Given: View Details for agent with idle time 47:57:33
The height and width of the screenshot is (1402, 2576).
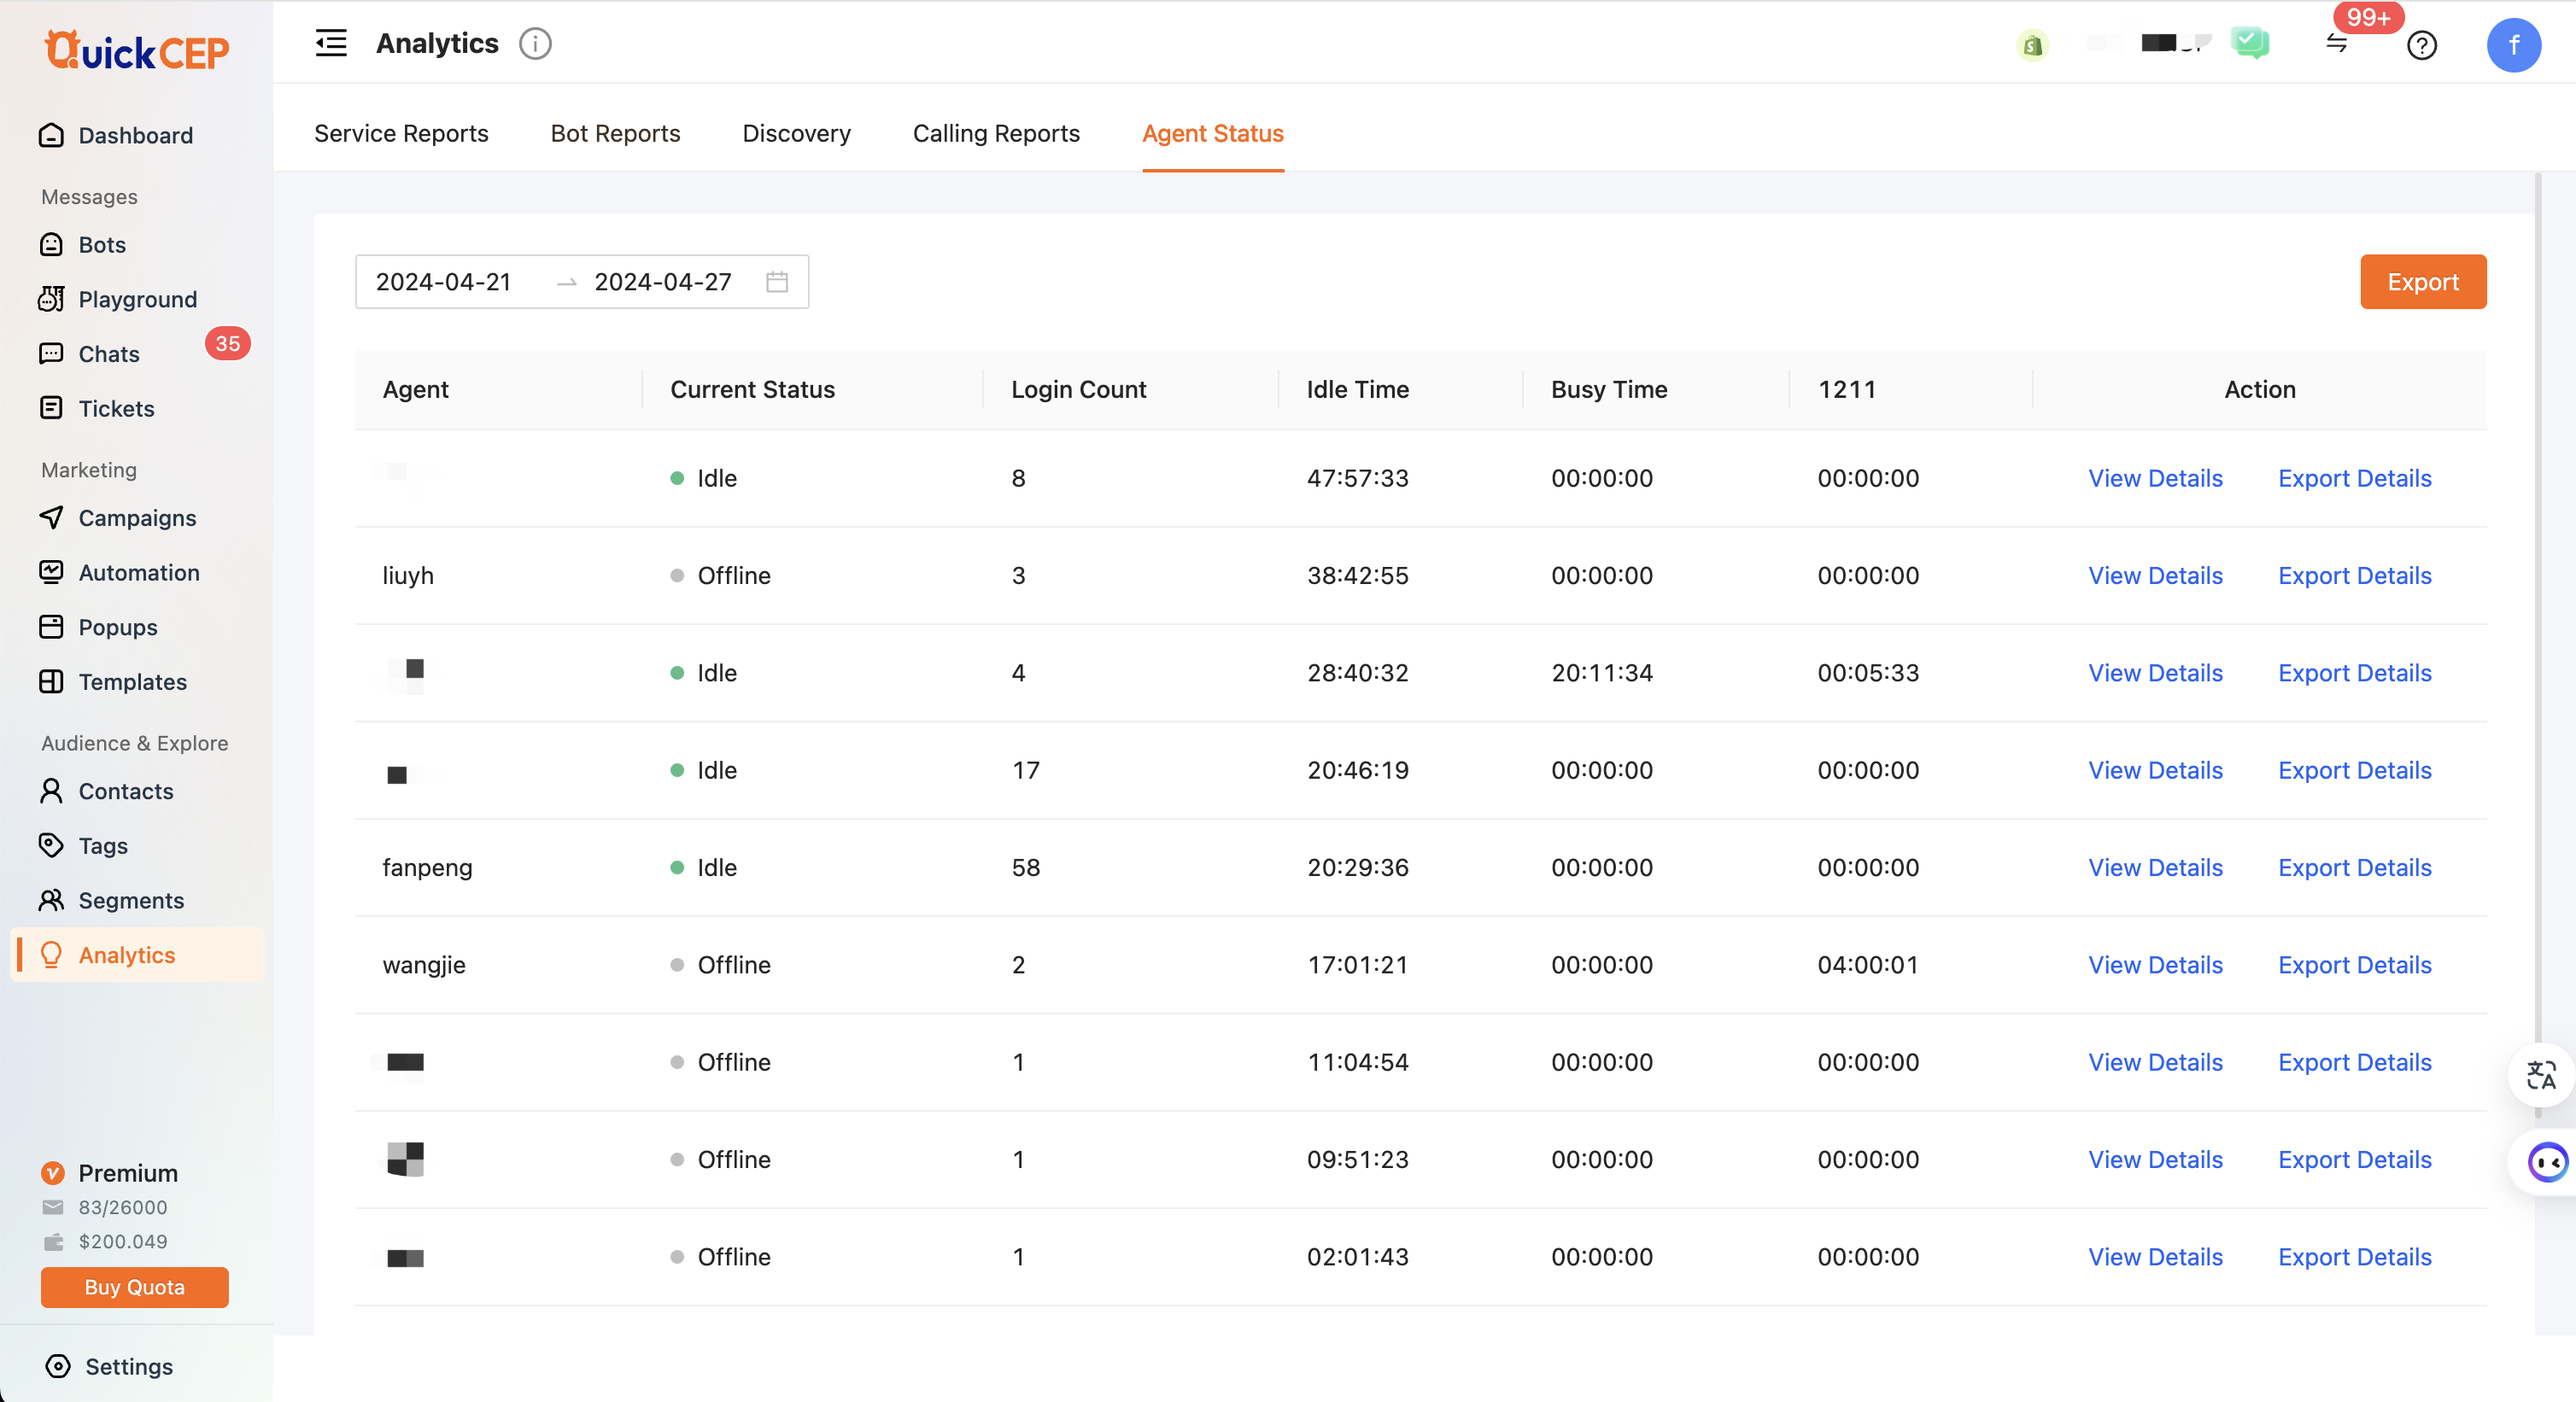Looking at the screenshot, I should (2155, 478).
